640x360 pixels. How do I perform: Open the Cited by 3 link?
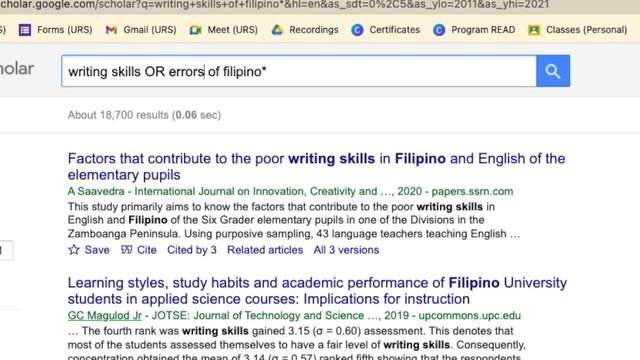coord(192,250)
